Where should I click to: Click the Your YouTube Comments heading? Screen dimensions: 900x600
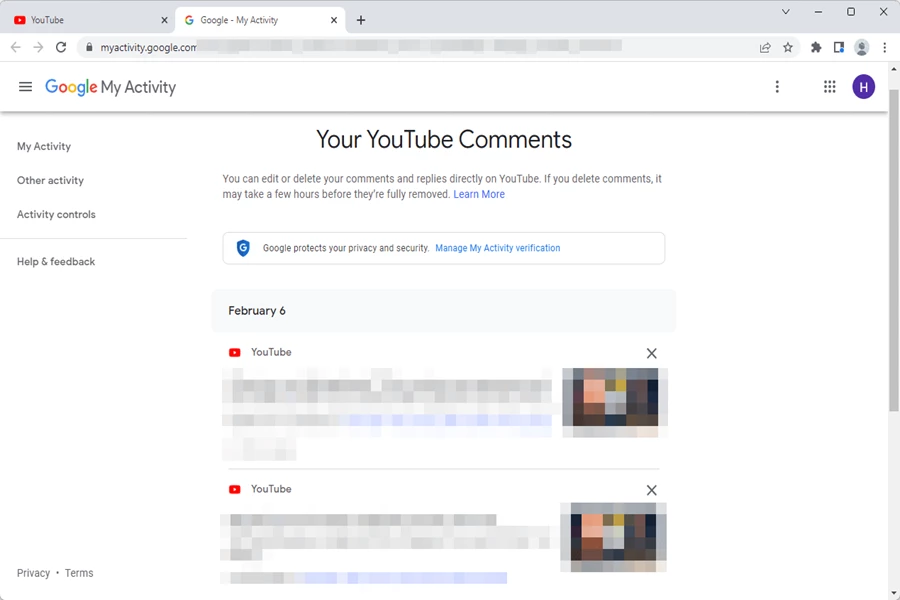[444, 140]
